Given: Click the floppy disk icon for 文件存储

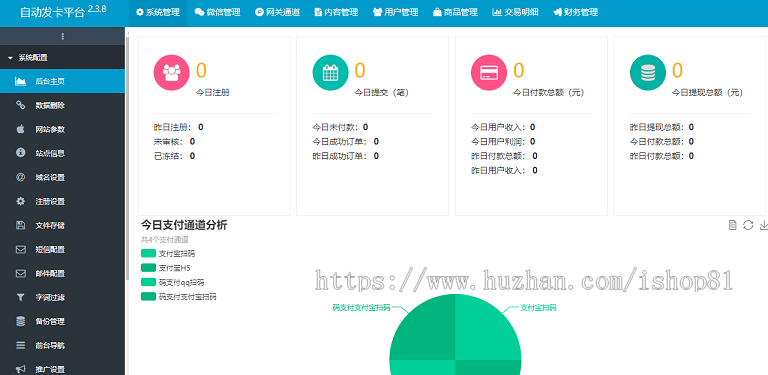Looking at the screenshot, I should [21, 225].
